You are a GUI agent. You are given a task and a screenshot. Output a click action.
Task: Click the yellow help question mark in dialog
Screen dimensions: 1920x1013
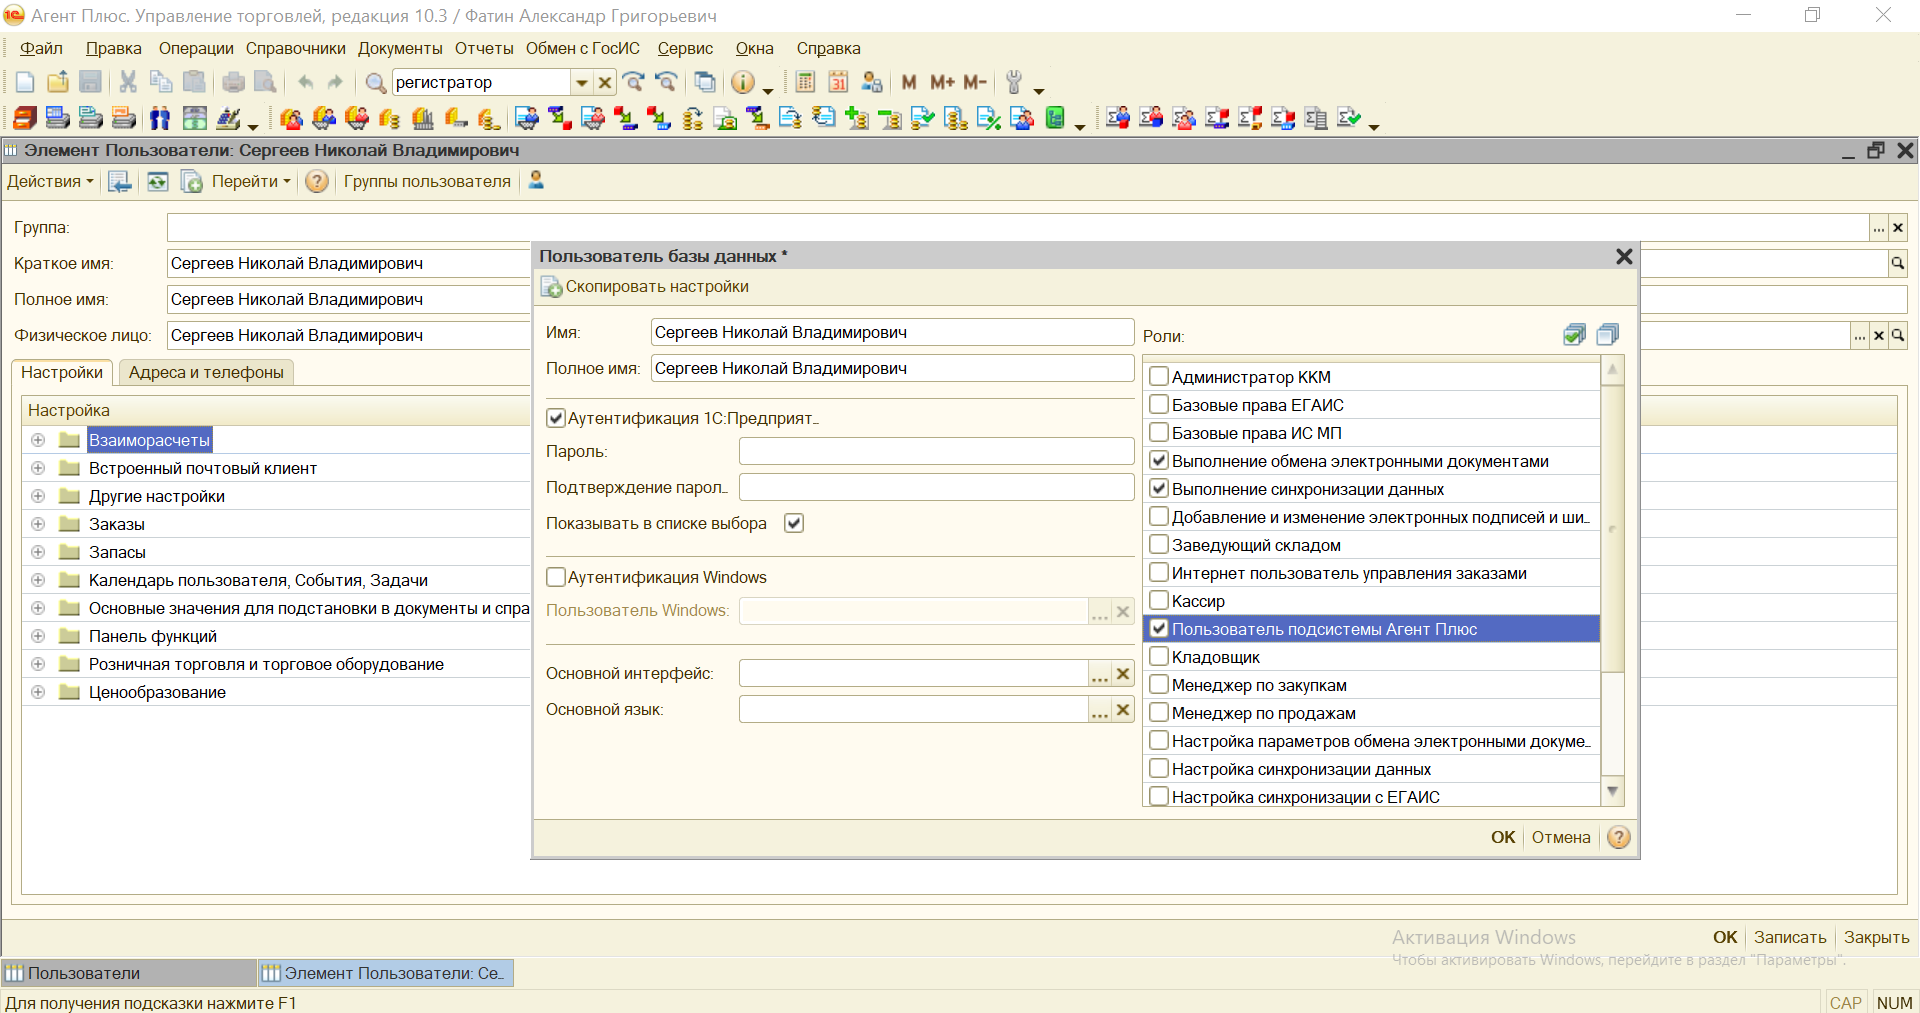click(x=1618, y=837)
